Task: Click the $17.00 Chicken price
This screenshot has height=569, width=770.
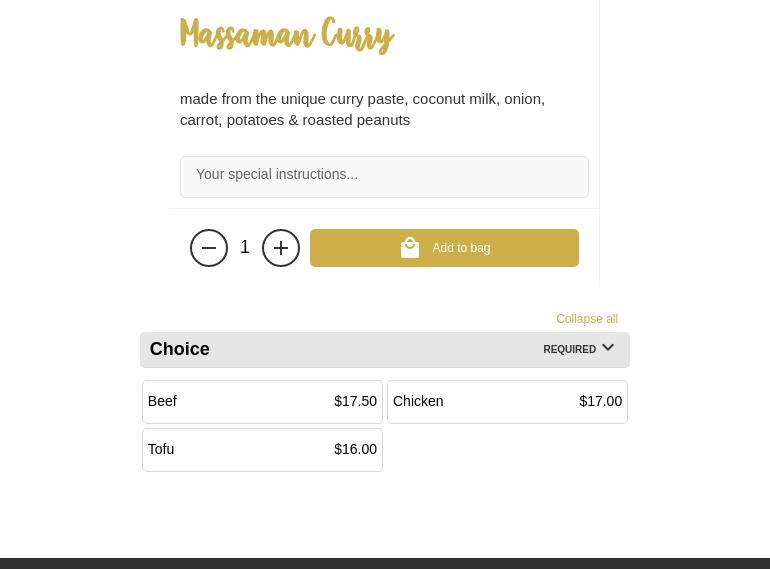Action: [x=600, y=402]
